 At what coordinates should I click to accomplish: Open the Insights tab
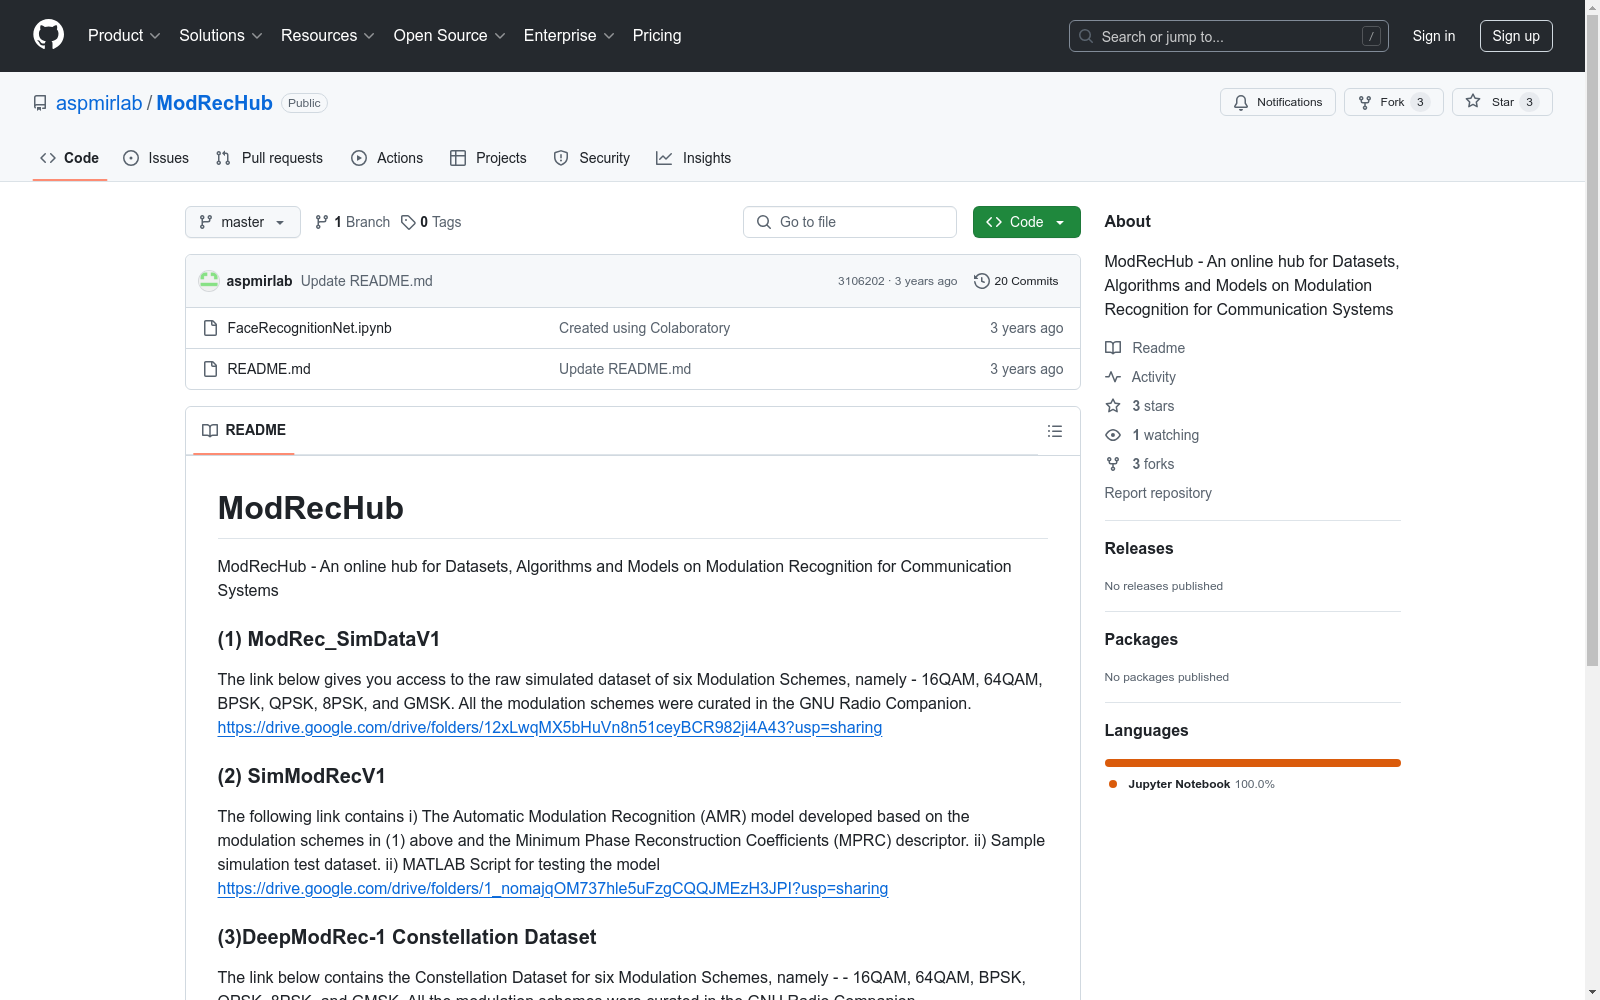693,158
